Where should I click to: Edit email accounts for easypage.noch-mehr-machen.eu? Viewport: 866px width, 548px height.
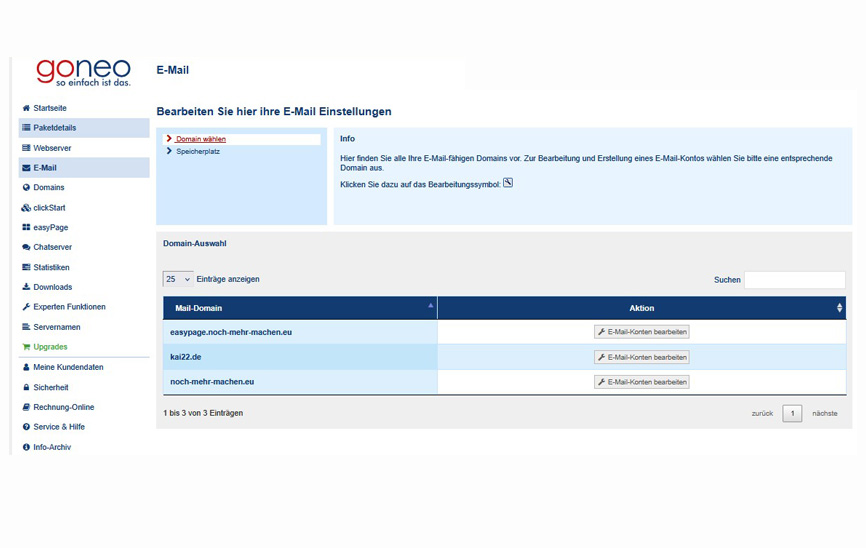(x=641, y=332)
